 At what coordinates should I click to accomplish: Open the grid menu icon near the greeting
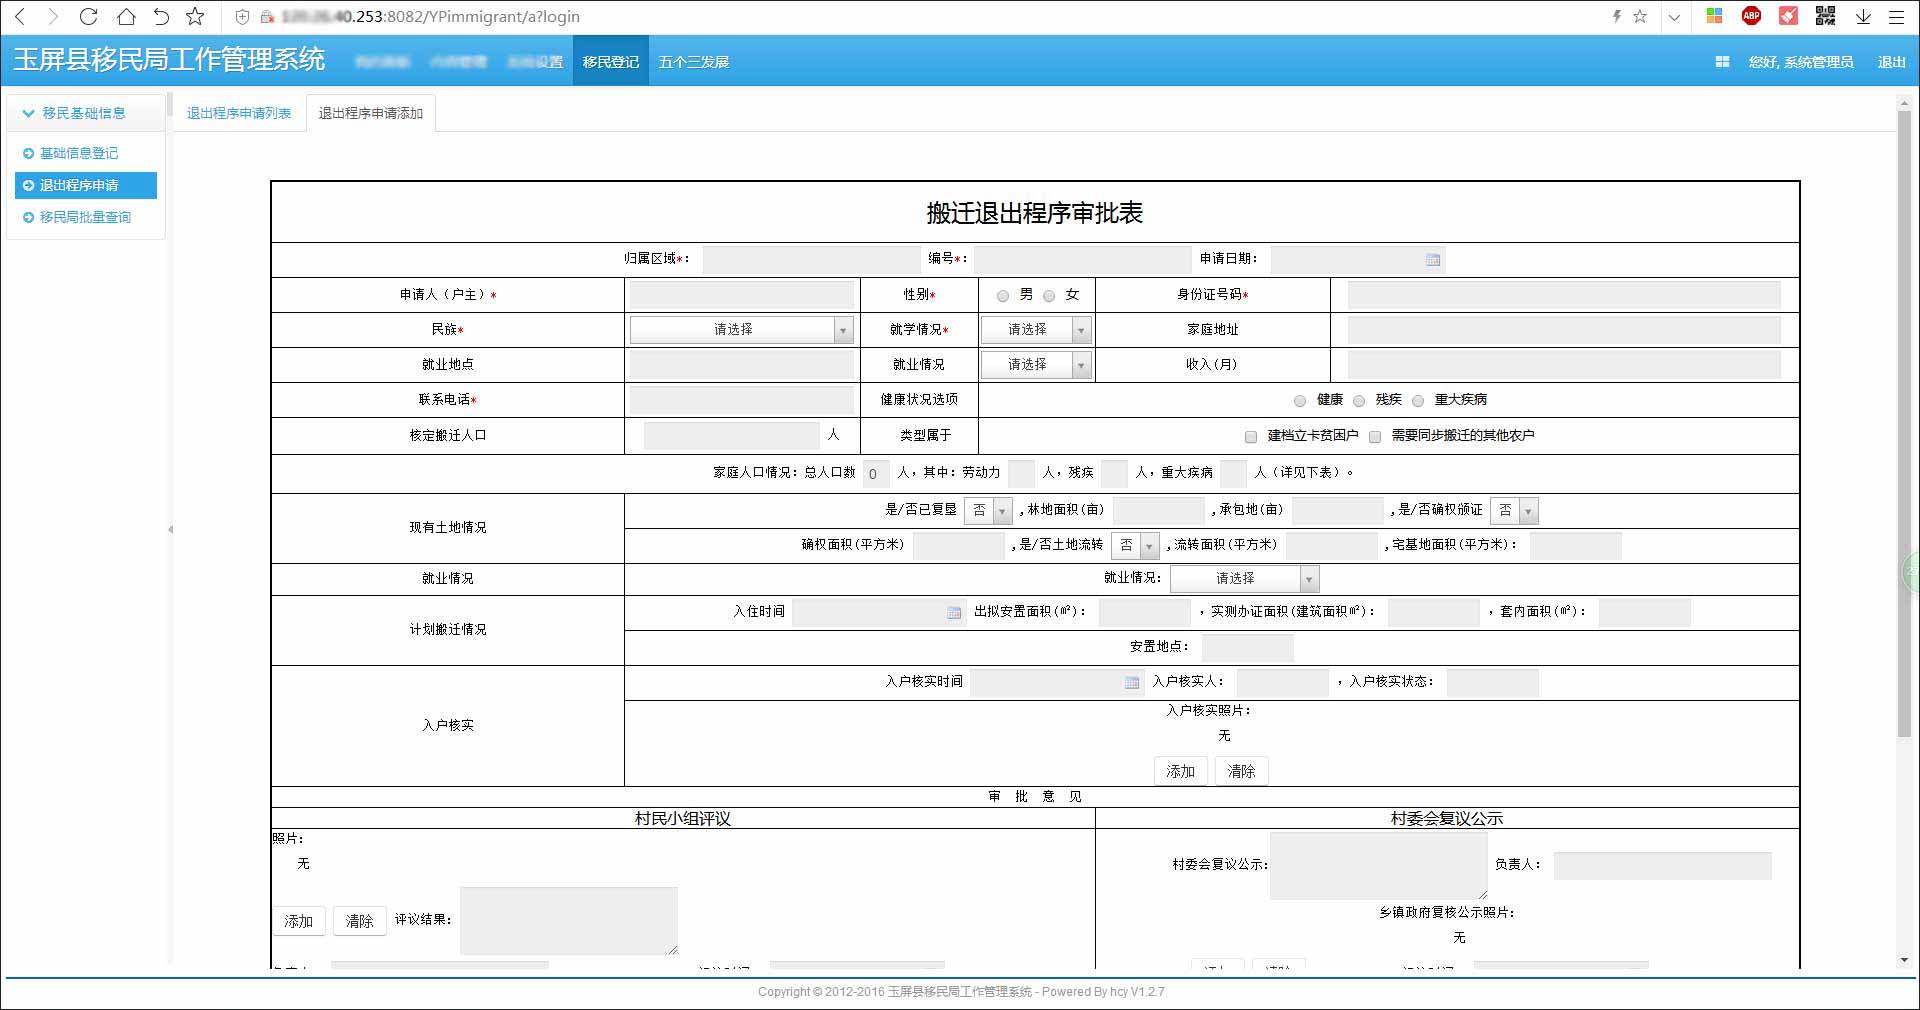point(1722,62)
